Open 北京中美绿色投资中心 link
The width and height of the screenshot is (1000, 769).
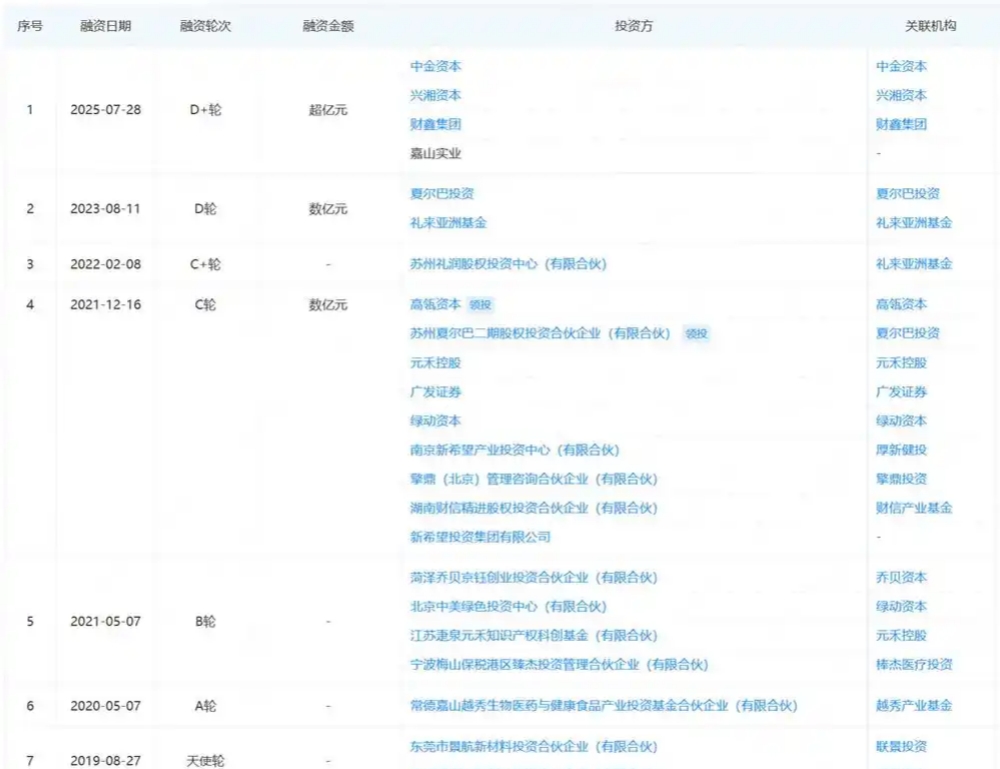(508, 606)
